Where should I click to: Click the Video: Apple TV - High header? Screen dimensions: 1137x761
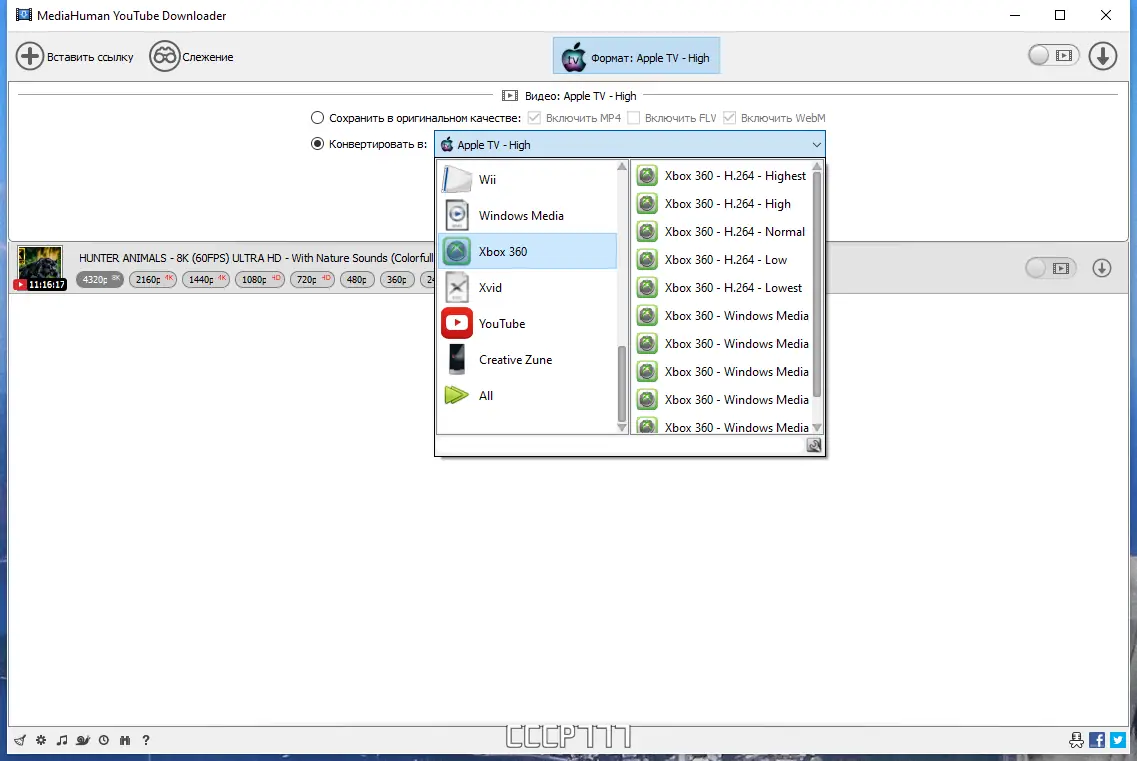pos(569,96)
